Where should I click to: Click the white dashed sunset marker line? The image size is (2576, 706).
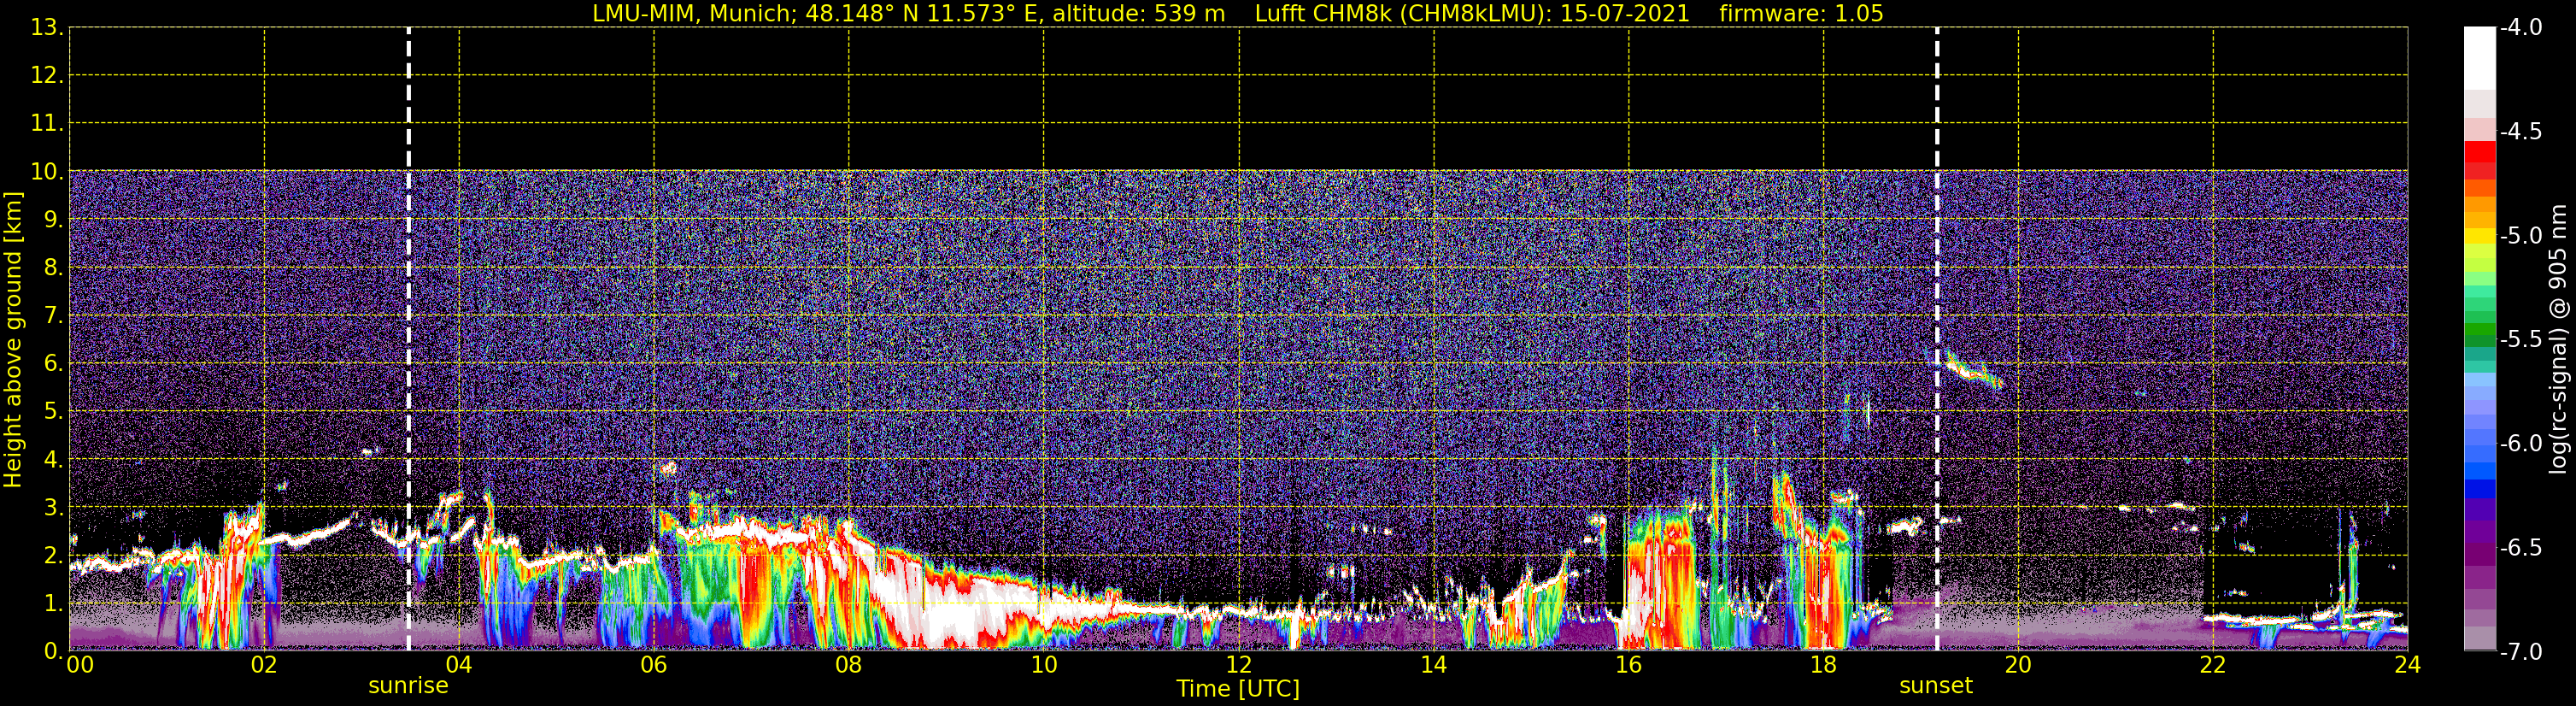1937,339
